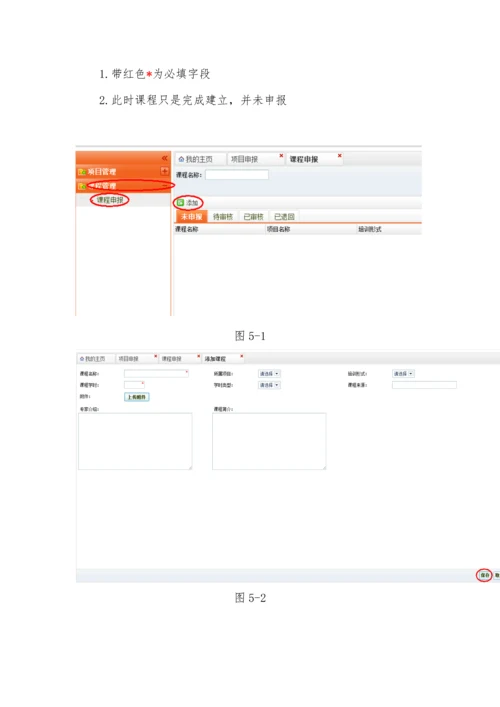This screenshot has width=500, height=707.
Task: Click the circled 保存 save button
Action: [485, 575]
